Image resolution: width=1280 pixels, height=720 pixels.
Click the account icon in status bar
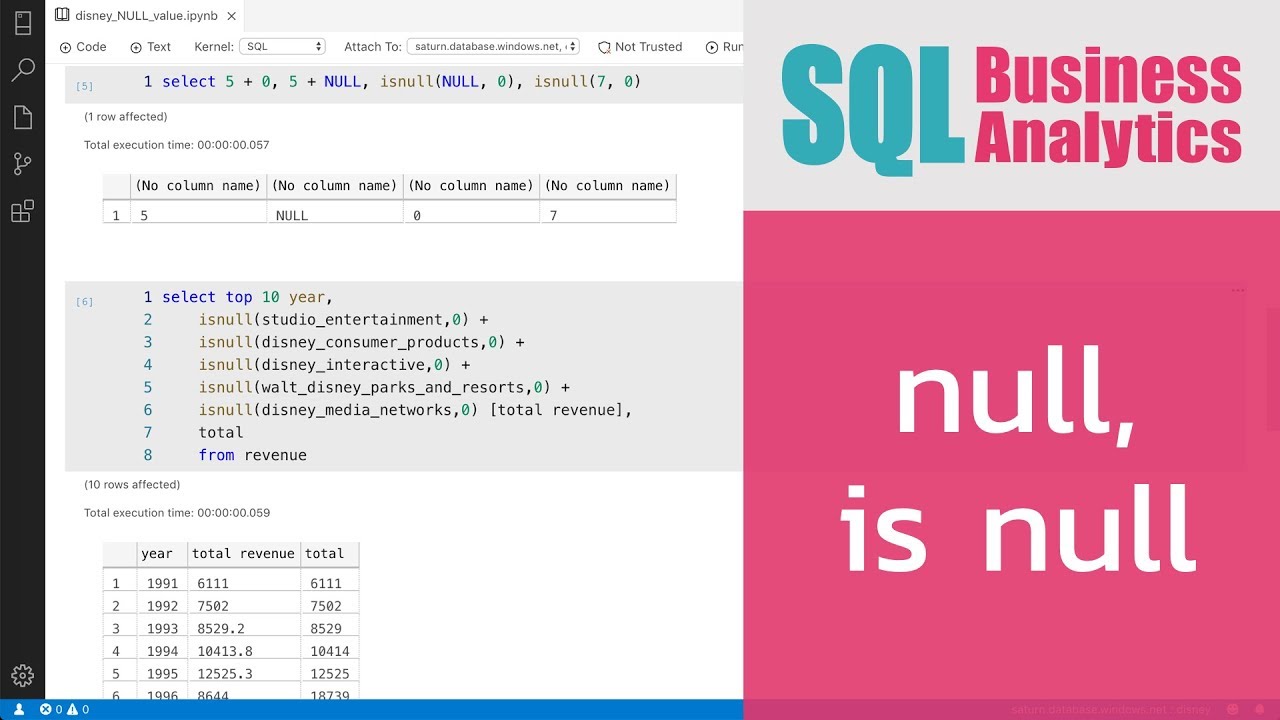pos(19,710)
